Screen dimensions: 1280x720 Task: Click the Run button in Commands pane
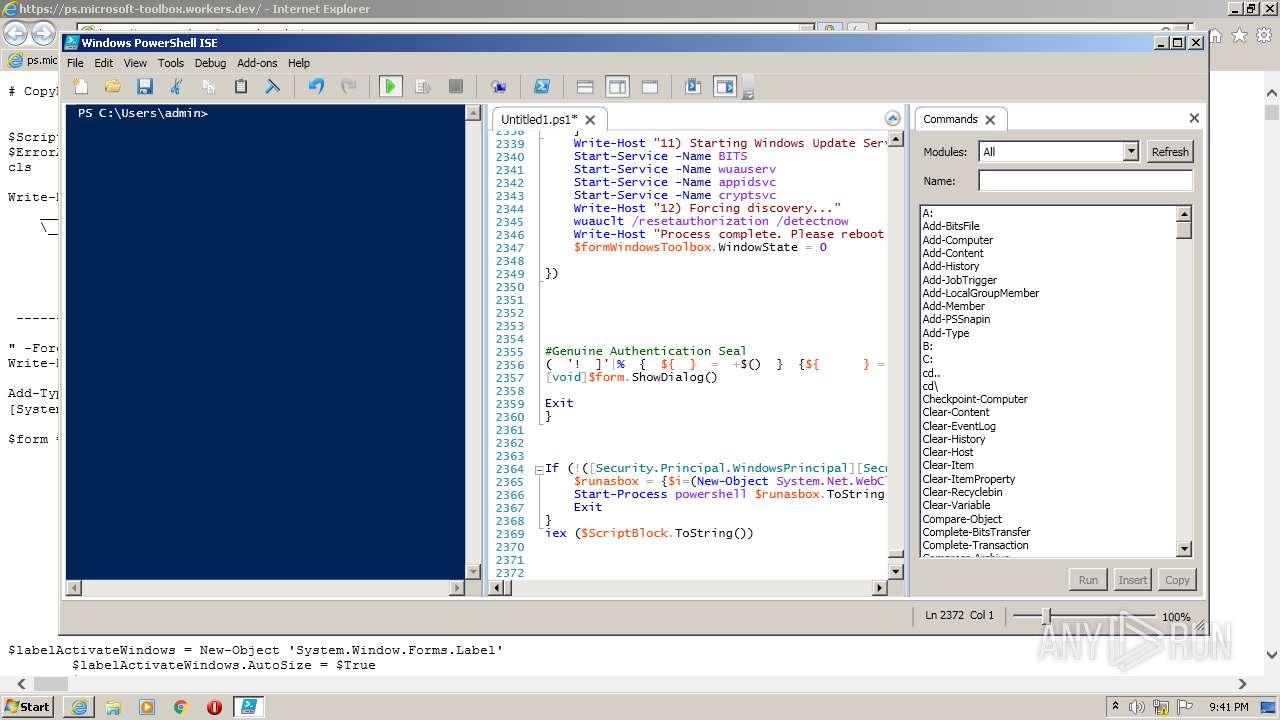point(1088,580)
